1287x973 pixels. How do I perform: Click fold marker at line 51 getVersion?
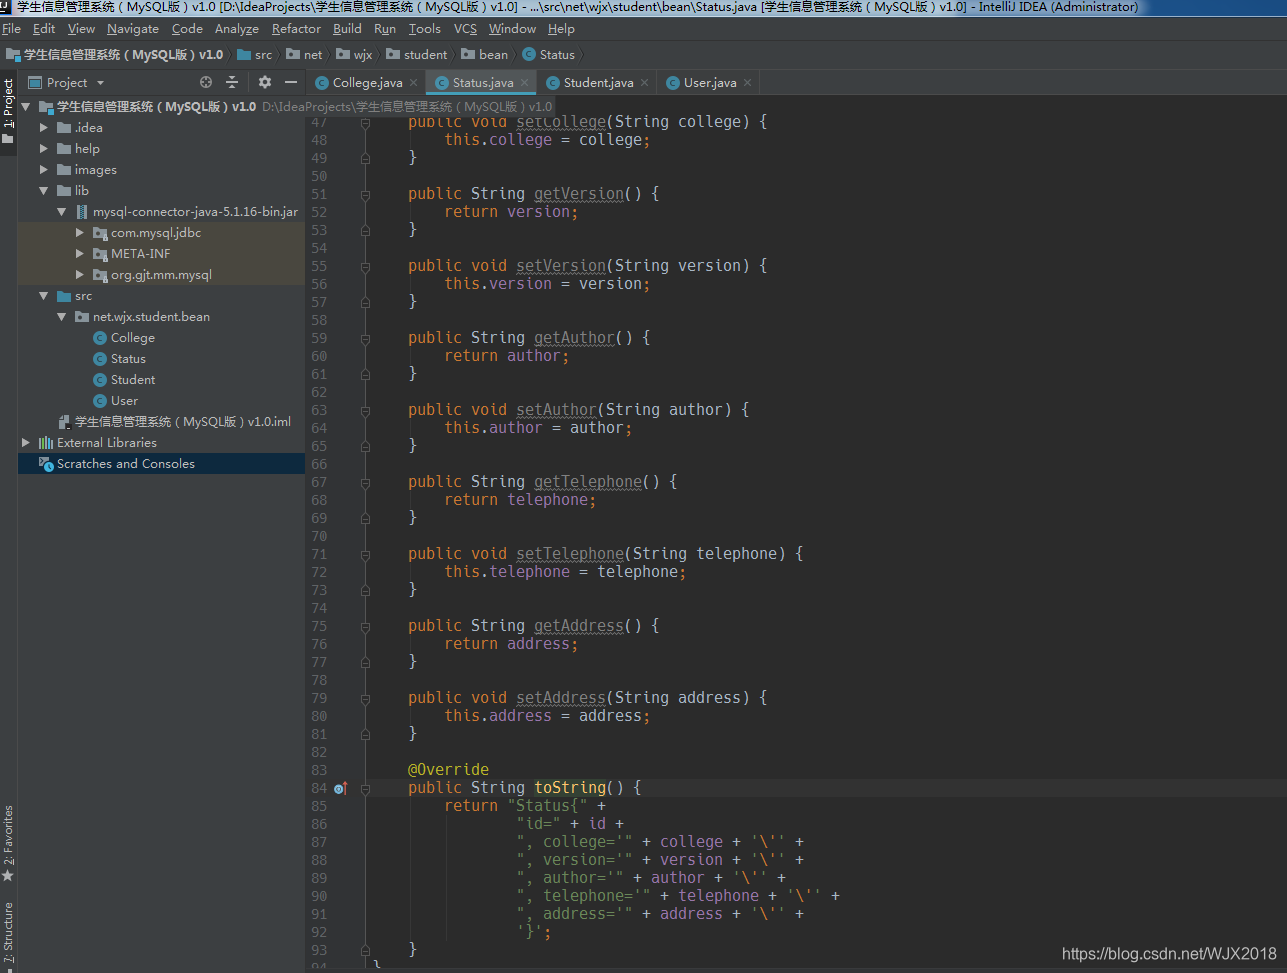(365, 194)
